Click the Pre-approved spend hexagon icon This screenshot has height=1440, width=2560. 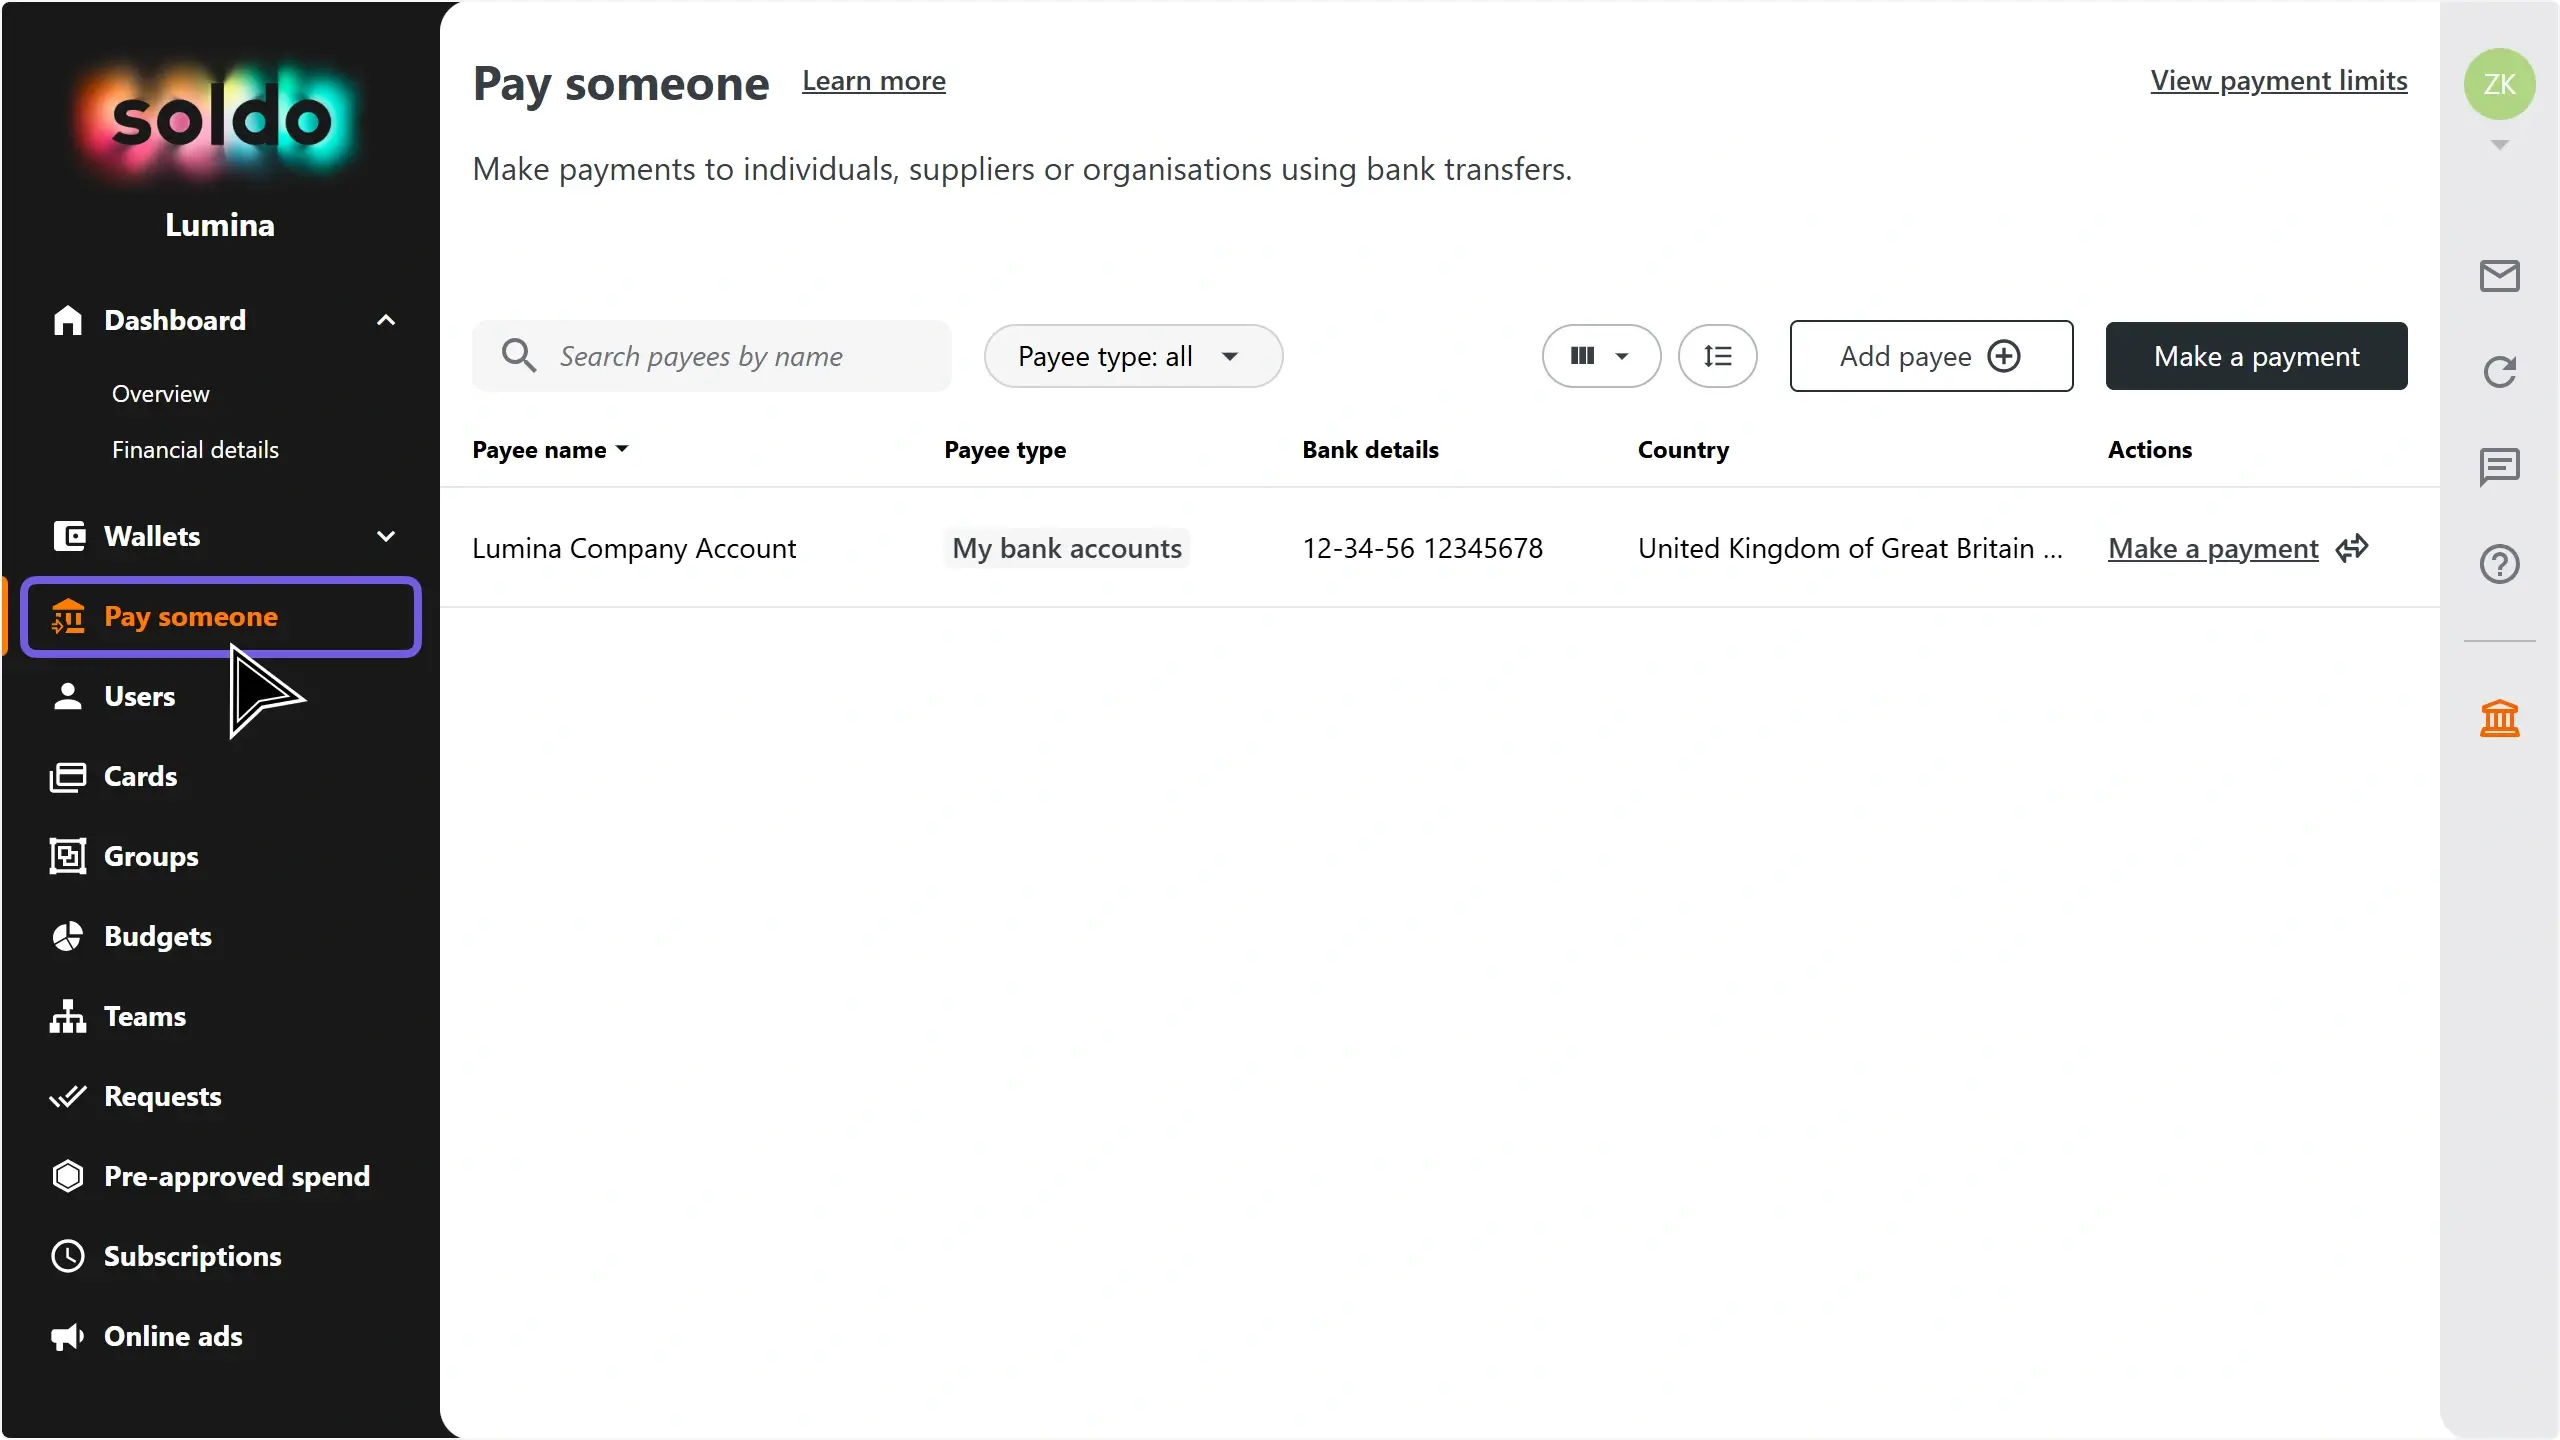(67, 1176)
